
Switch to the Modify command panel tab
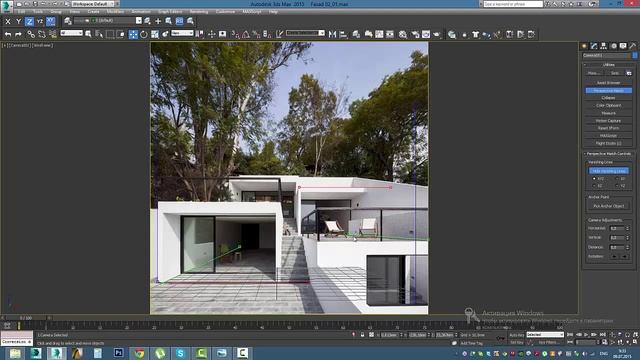tap(594, 46)
